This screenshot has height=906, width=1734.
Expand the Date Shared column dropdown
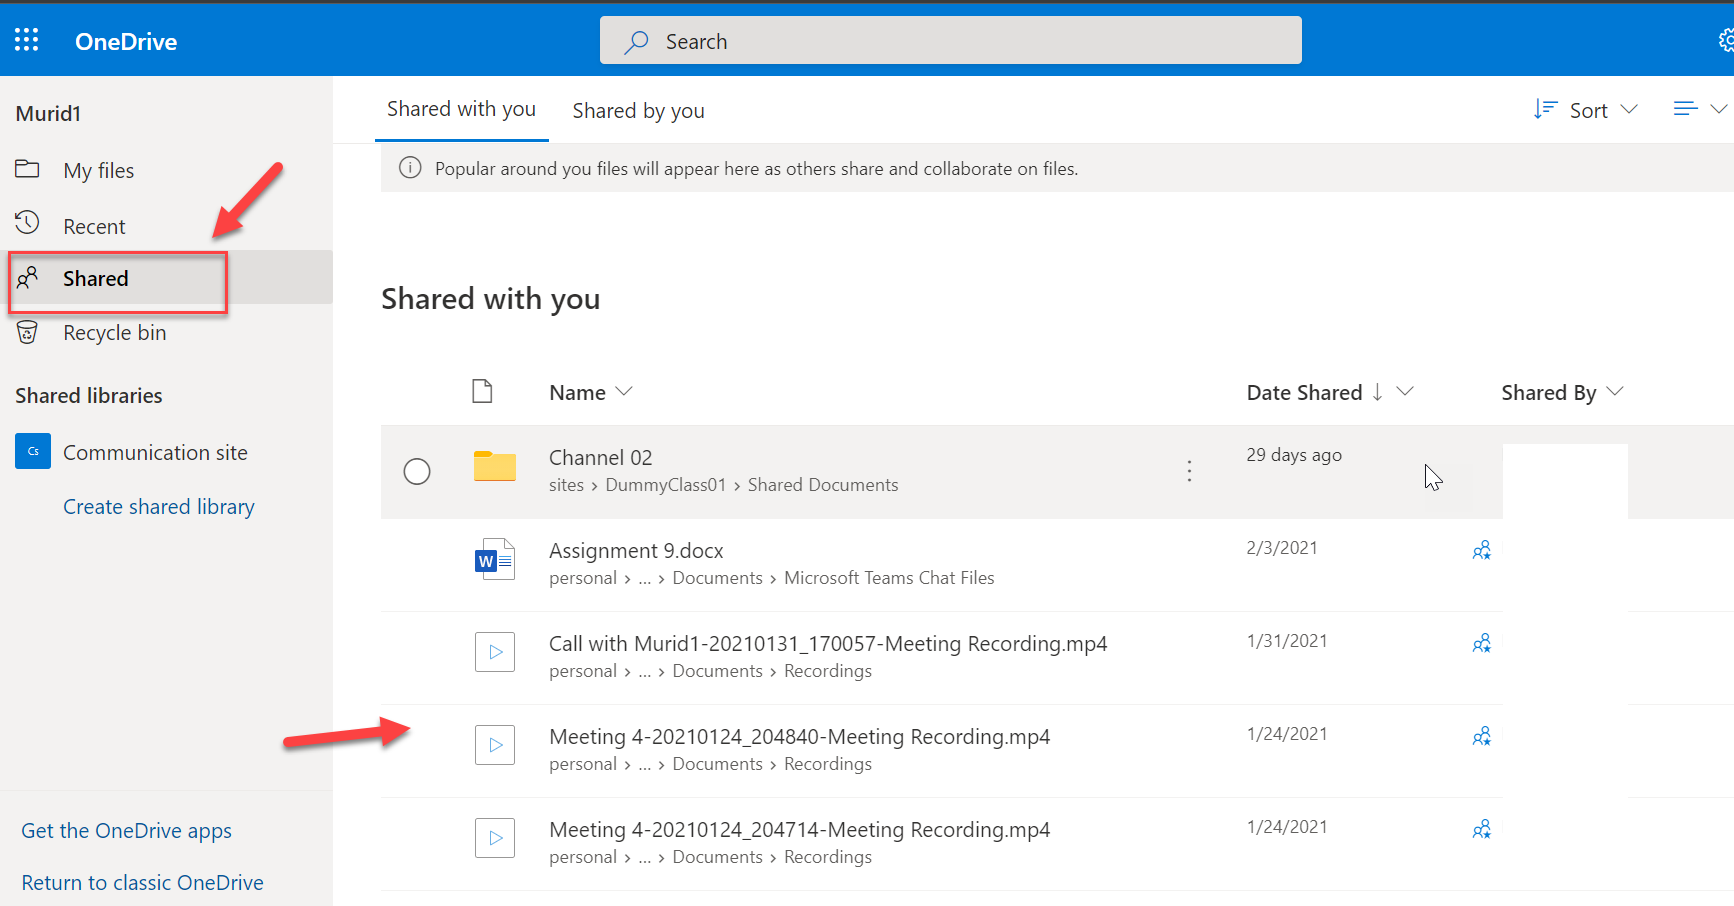1405,392
